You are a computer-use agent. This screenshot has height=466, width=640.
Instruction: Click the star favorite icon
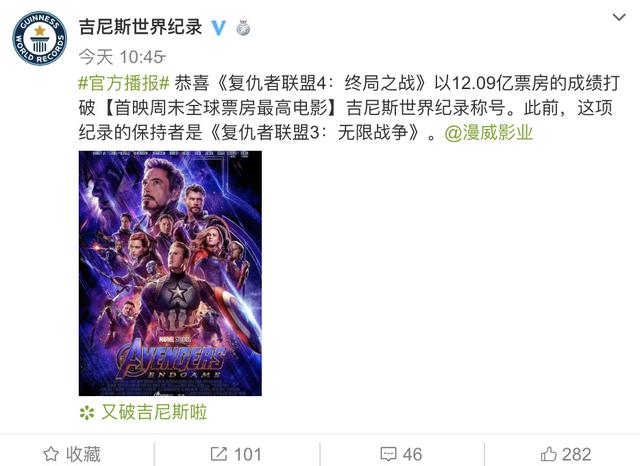coord(51,454)
